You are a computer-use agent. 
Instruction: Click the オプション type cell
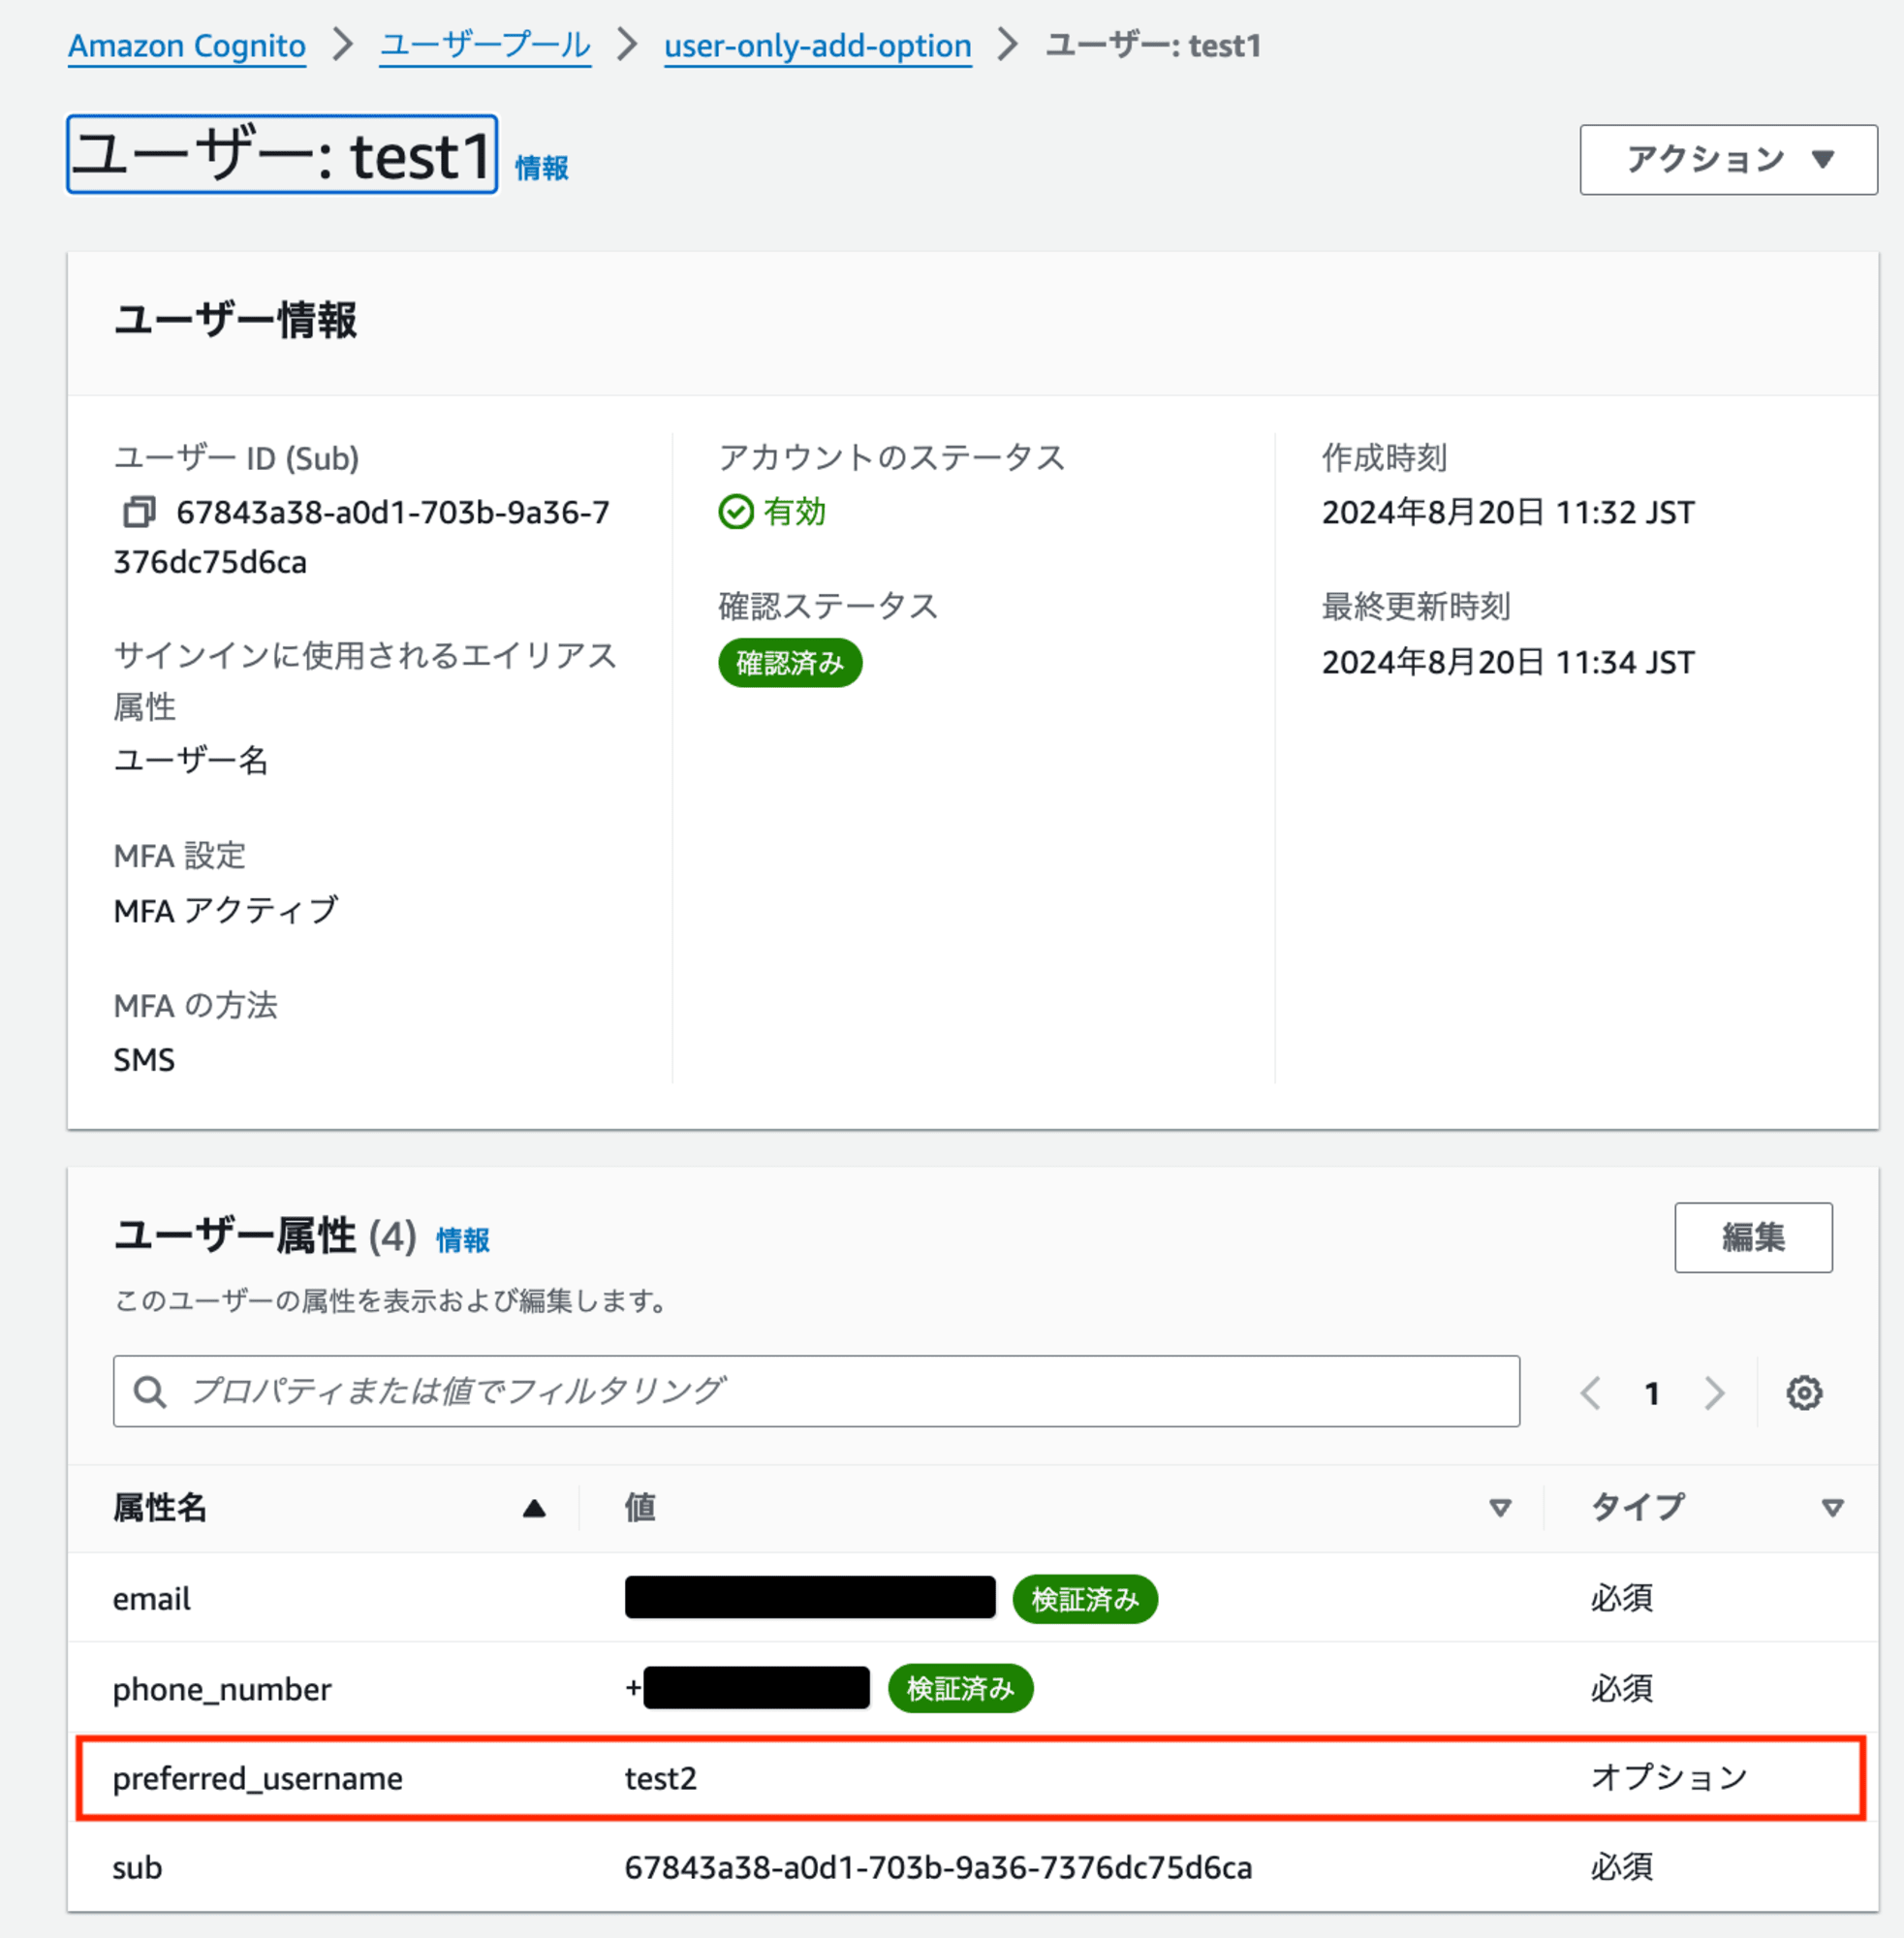[1669, 1777]
